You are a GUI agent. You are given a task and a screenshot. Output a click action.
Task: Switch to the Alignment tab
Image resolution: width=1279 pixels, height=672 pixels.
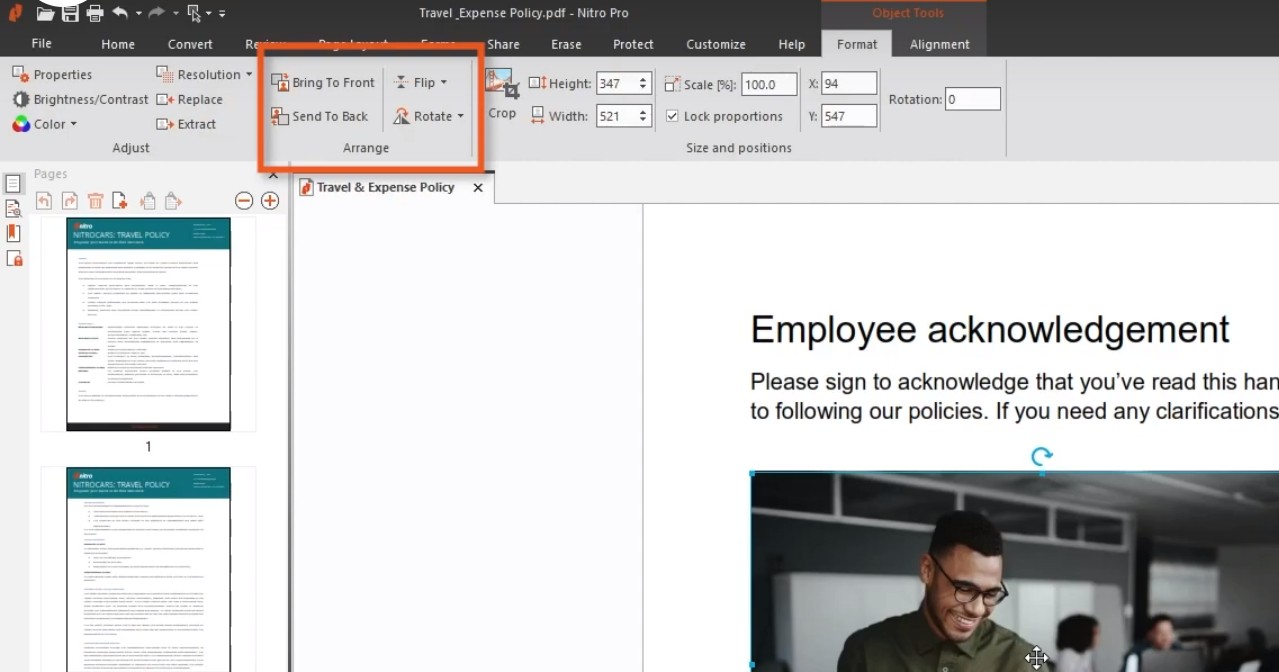pos(939,44)
